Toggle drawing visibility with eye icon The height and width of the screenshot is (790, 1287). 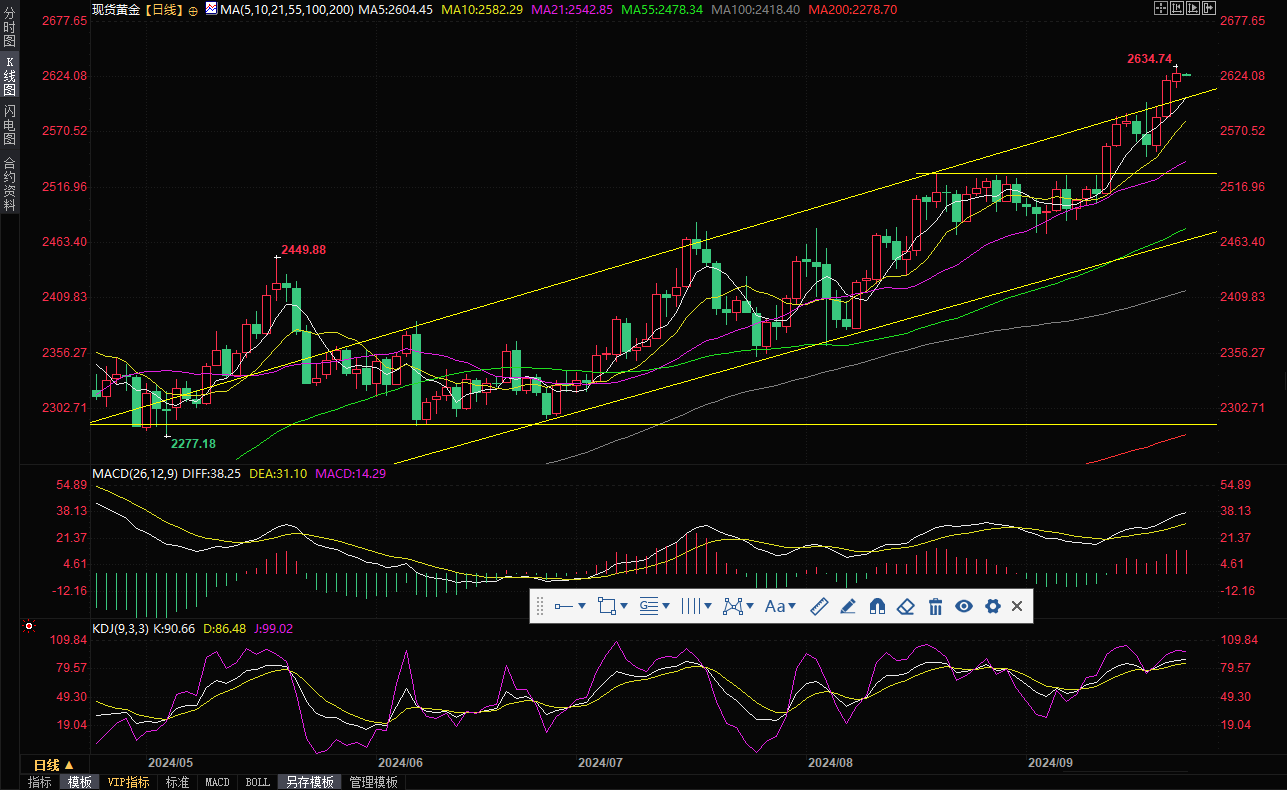963,606
